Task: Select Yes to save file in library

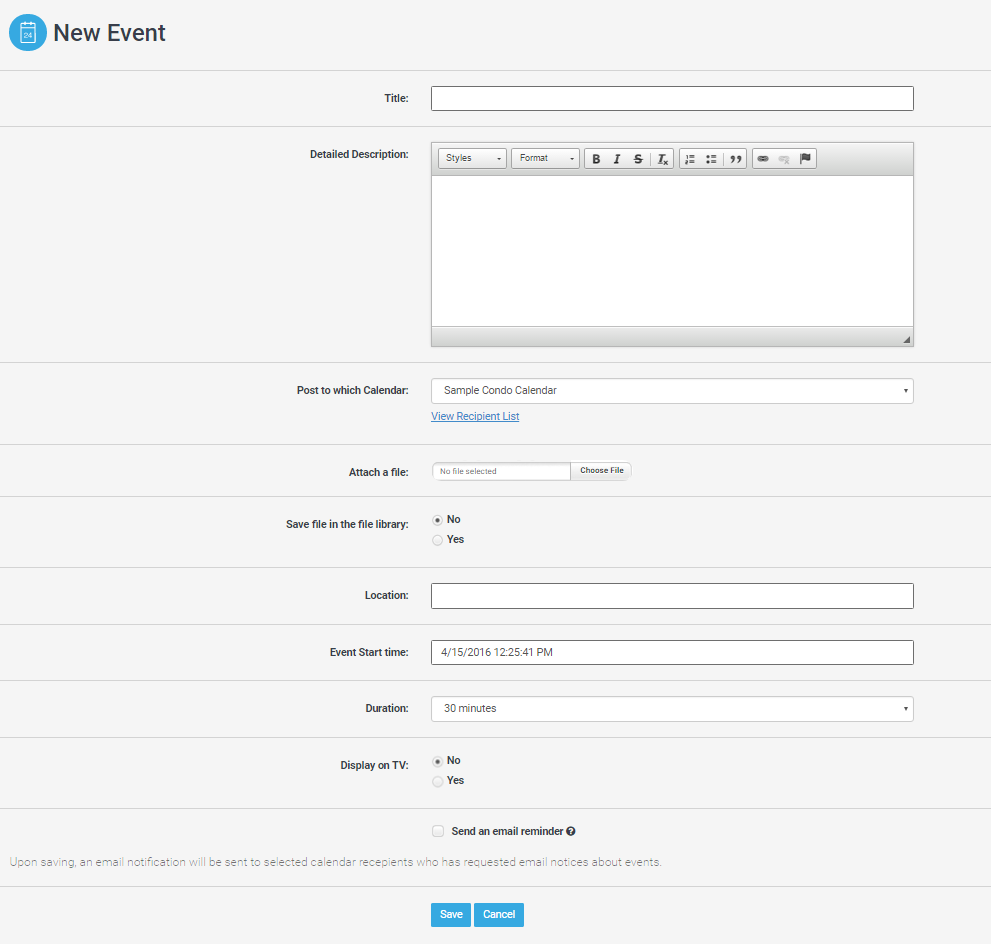Action: [x=438, y=540]
